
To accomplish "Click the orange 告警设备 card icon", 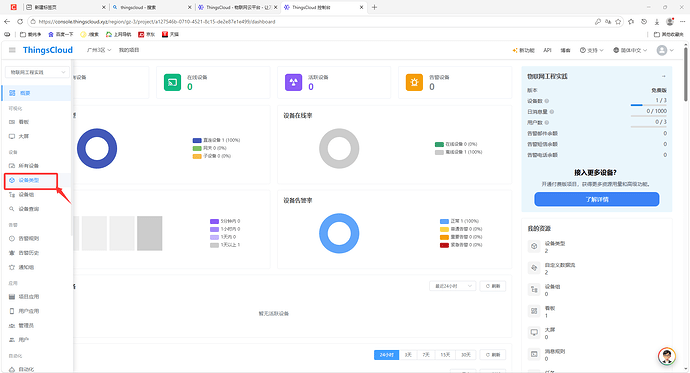I will click(x=414, y=82).
